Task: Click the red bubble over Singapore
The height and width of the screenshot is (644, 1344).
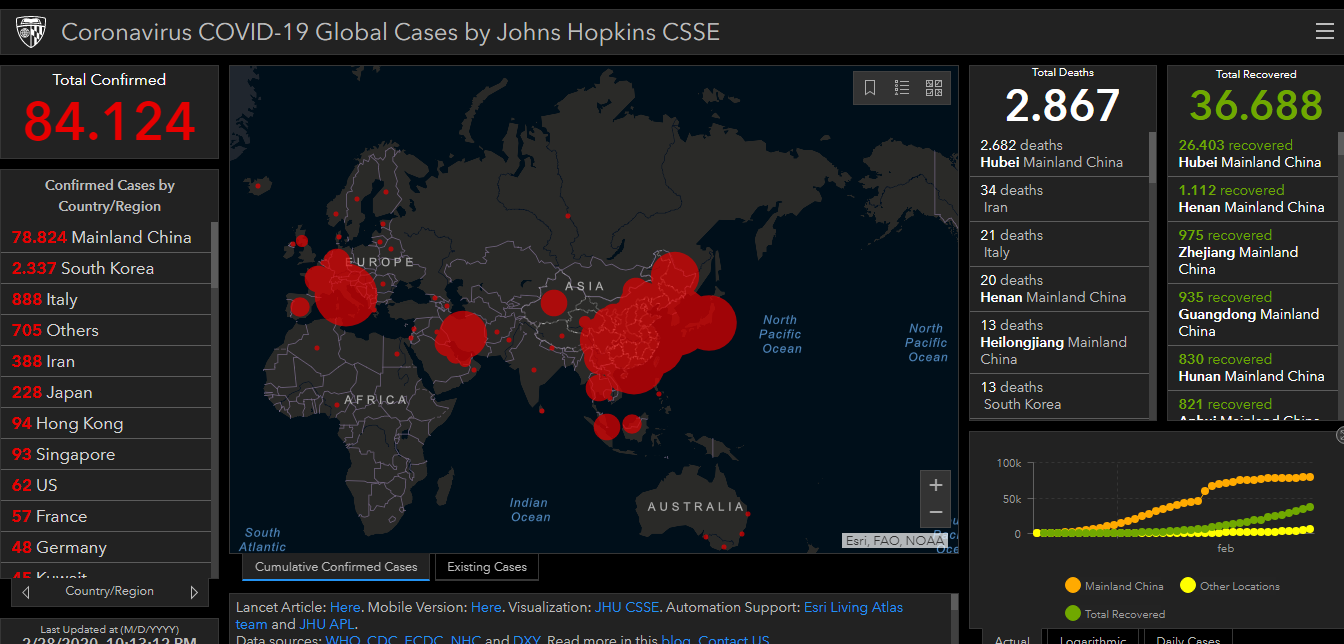Action: pyautogui.click(x=607, y=428)
